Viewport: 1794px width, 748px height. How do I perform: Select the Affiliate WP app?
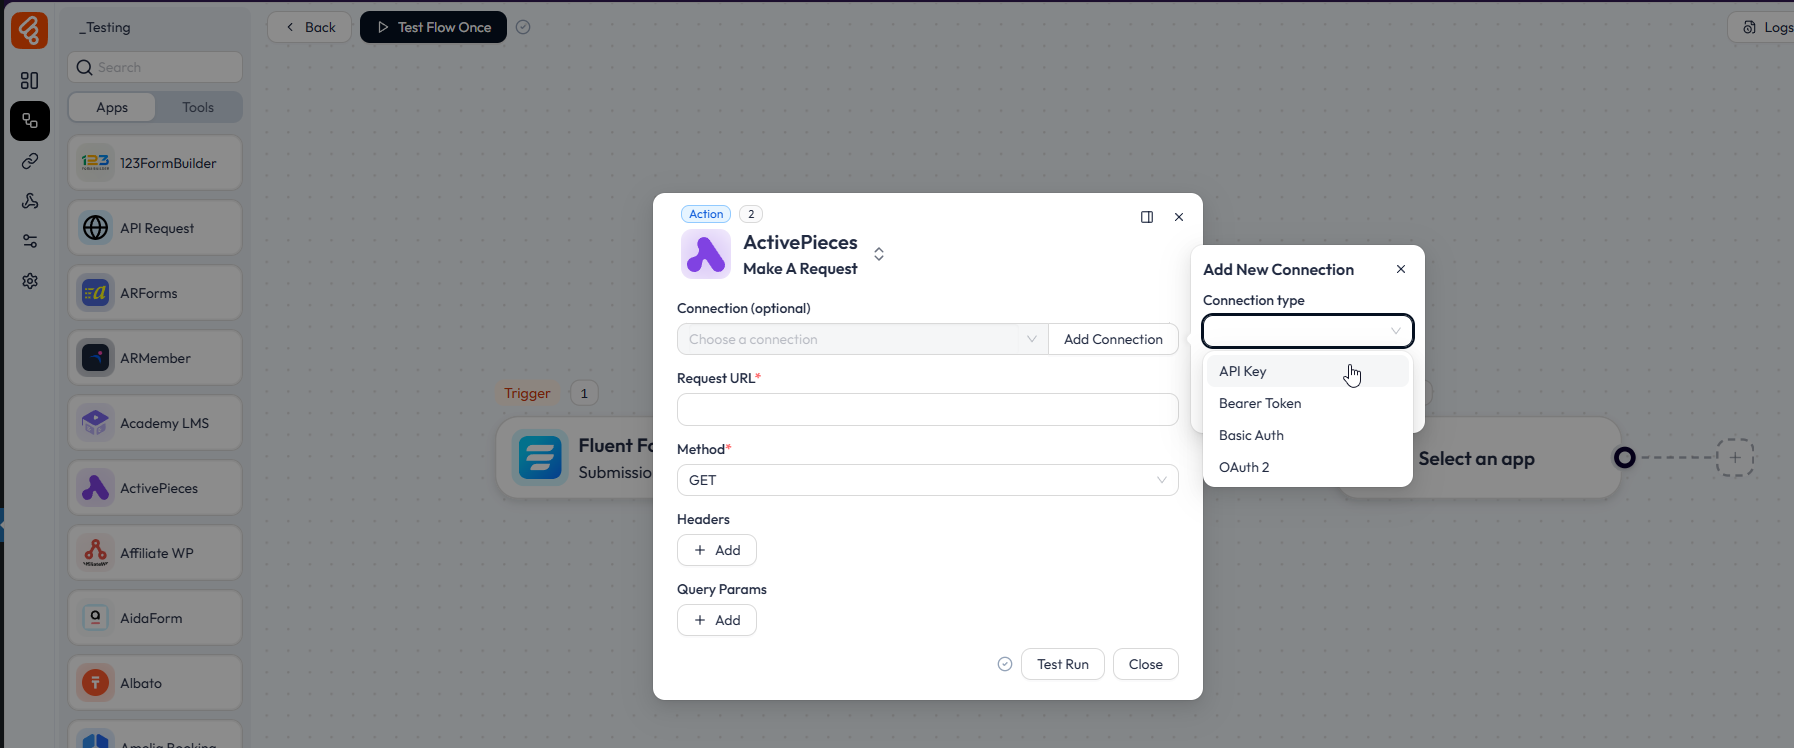pos(155,553)
